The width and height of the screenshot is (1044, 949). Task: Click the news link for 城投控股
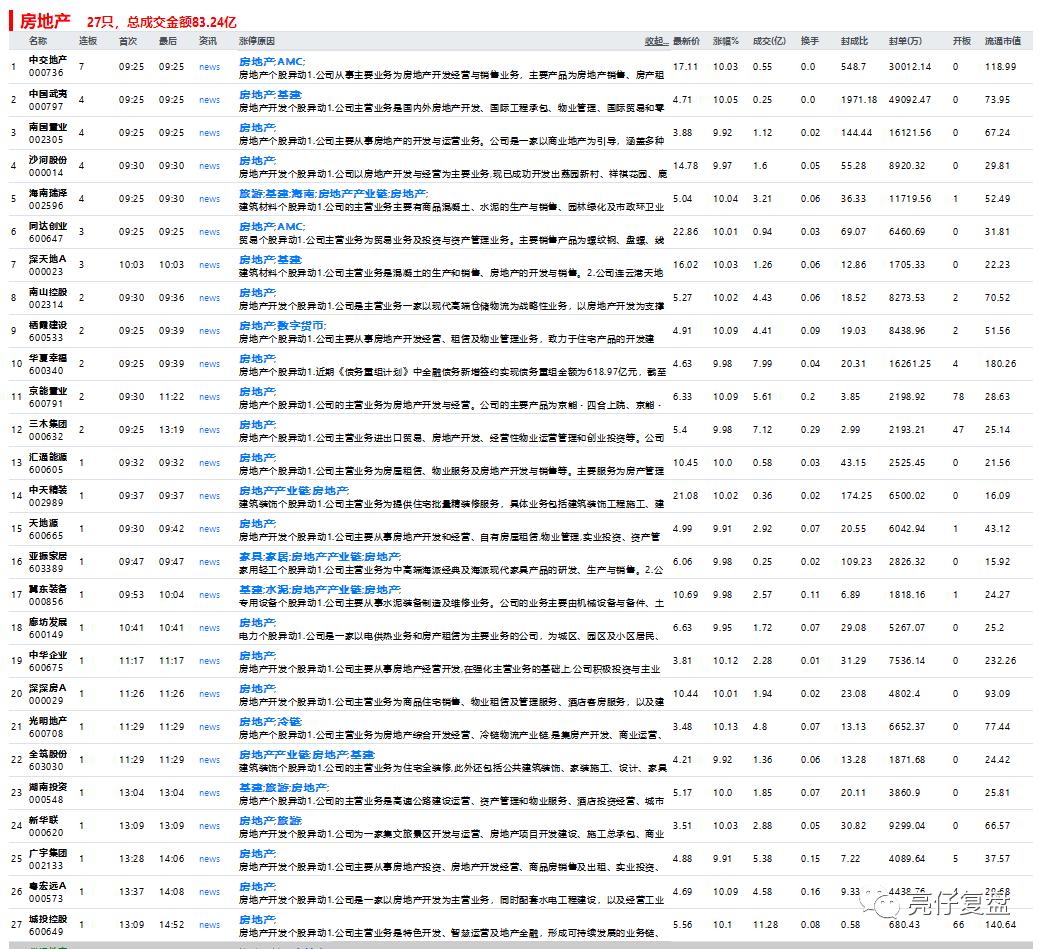coord(209,925)
